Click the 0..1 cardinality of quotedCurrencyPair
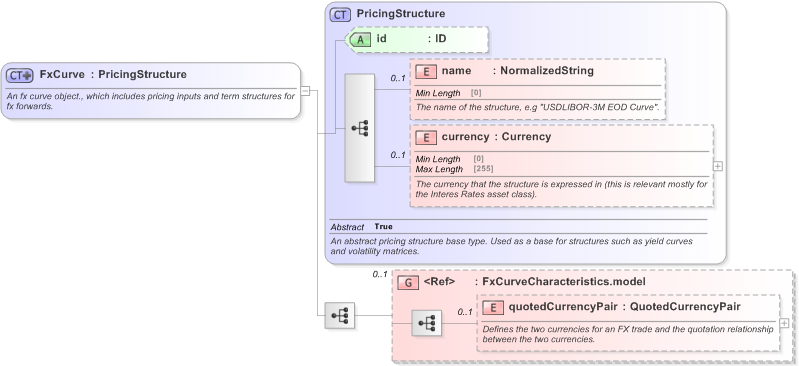Screen dimensions: 799x366 coord(465,312)
